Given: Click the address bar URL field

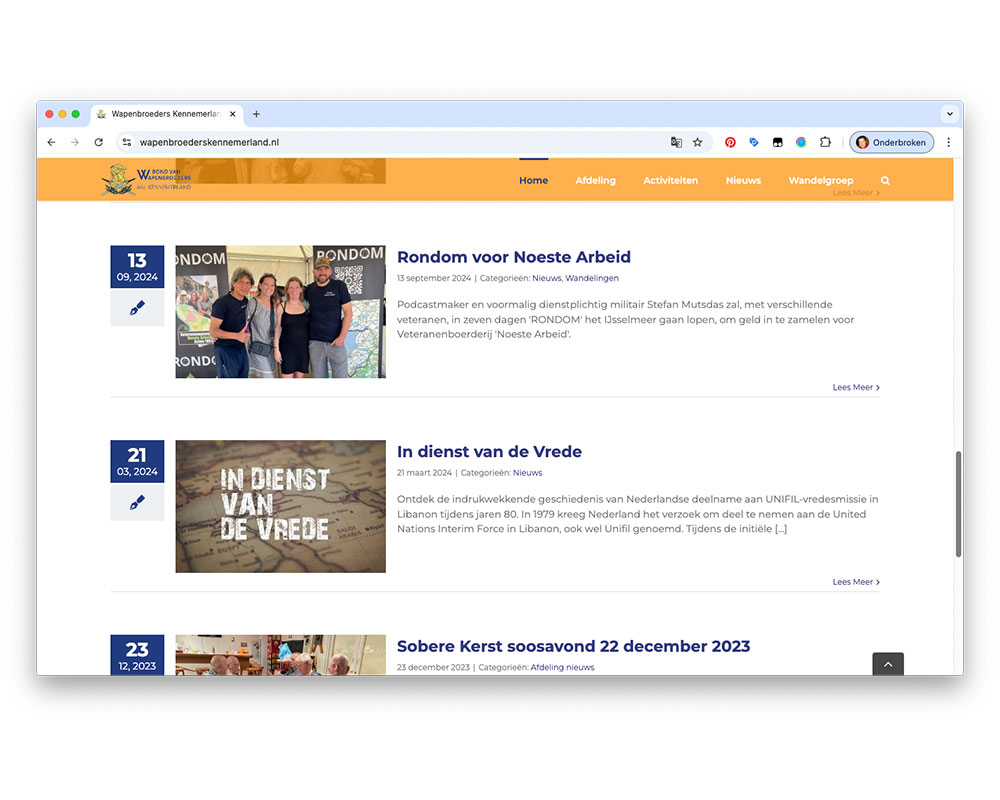Looking at the screenshot, I should [400, 142].
